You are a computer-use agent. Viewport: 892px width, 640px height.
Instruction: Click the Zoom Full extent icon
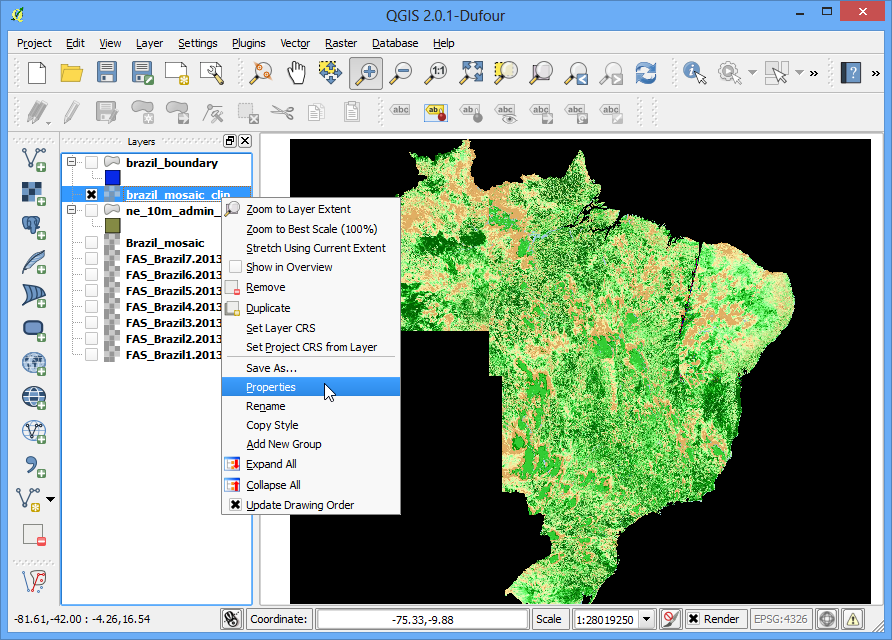[471, 73]
